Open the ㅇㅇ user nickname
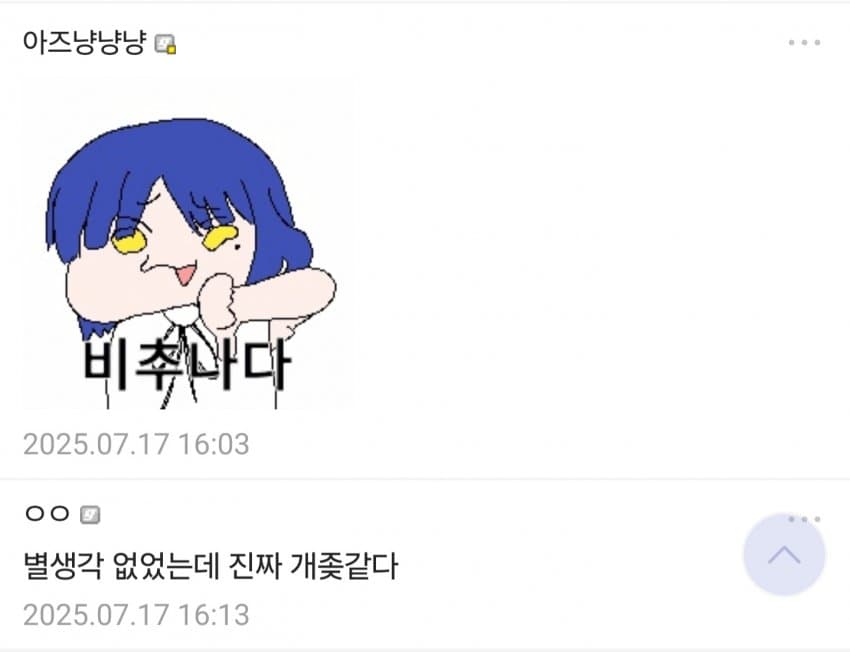This screenshot has height=652, width=850. 47,513
